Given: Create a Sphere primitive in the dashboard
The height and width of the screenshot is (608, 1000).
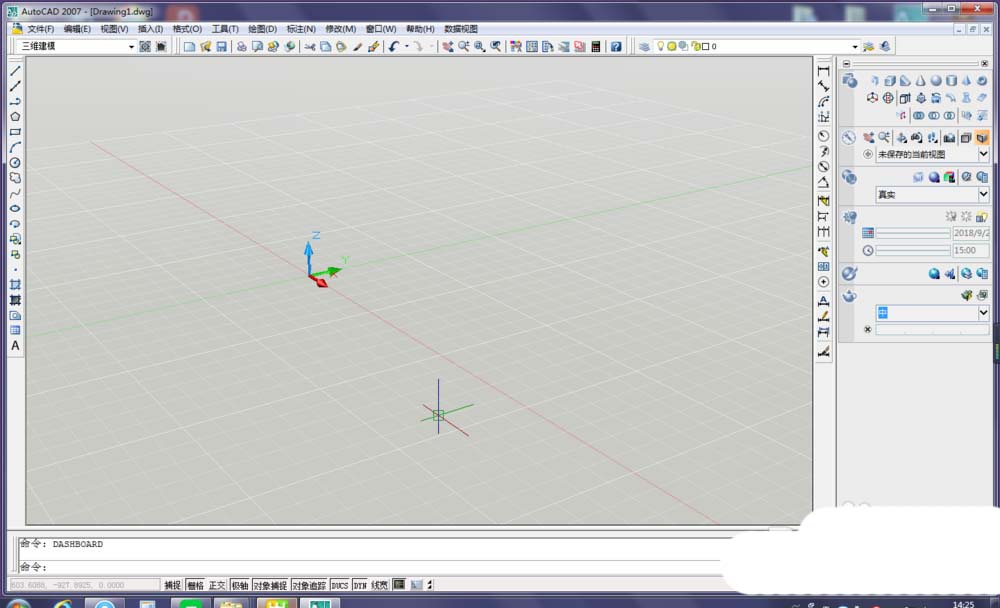Looking at the screenshot, I should 936,81.
